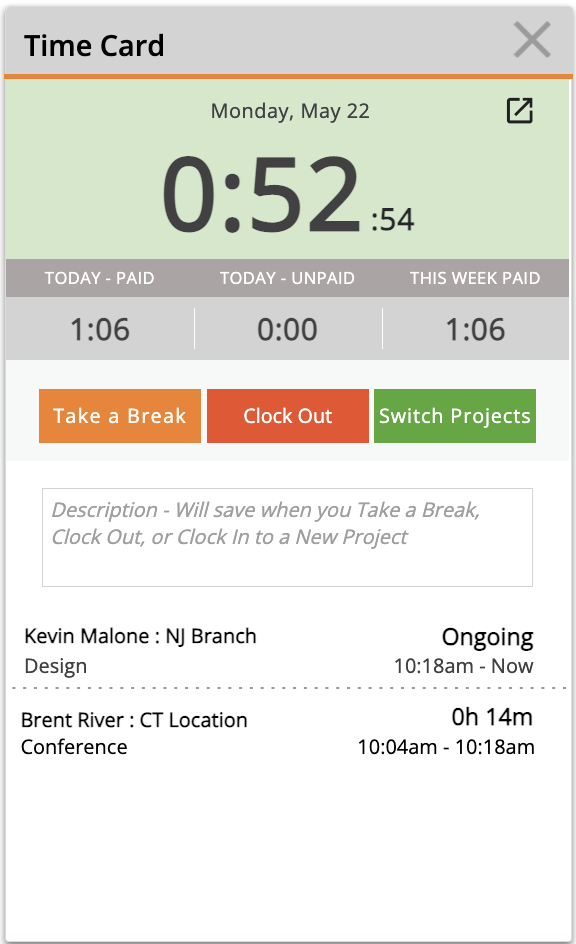Open the Brent River : CT Location entry
Viewport: 576px width, 944px height.
(x=279, y=733)
